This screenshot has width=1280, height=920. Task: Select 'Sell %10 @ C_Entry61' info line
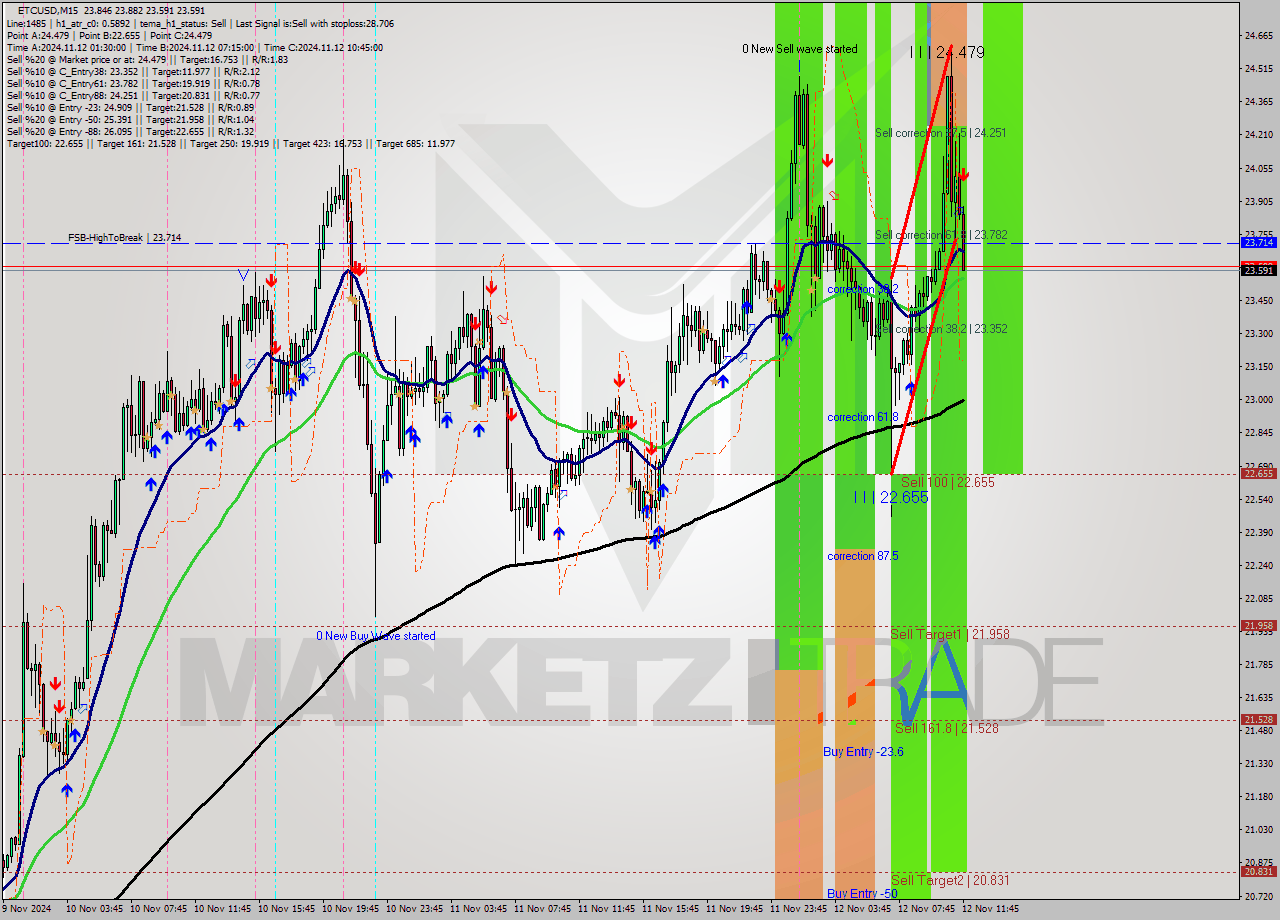(133, 84)
